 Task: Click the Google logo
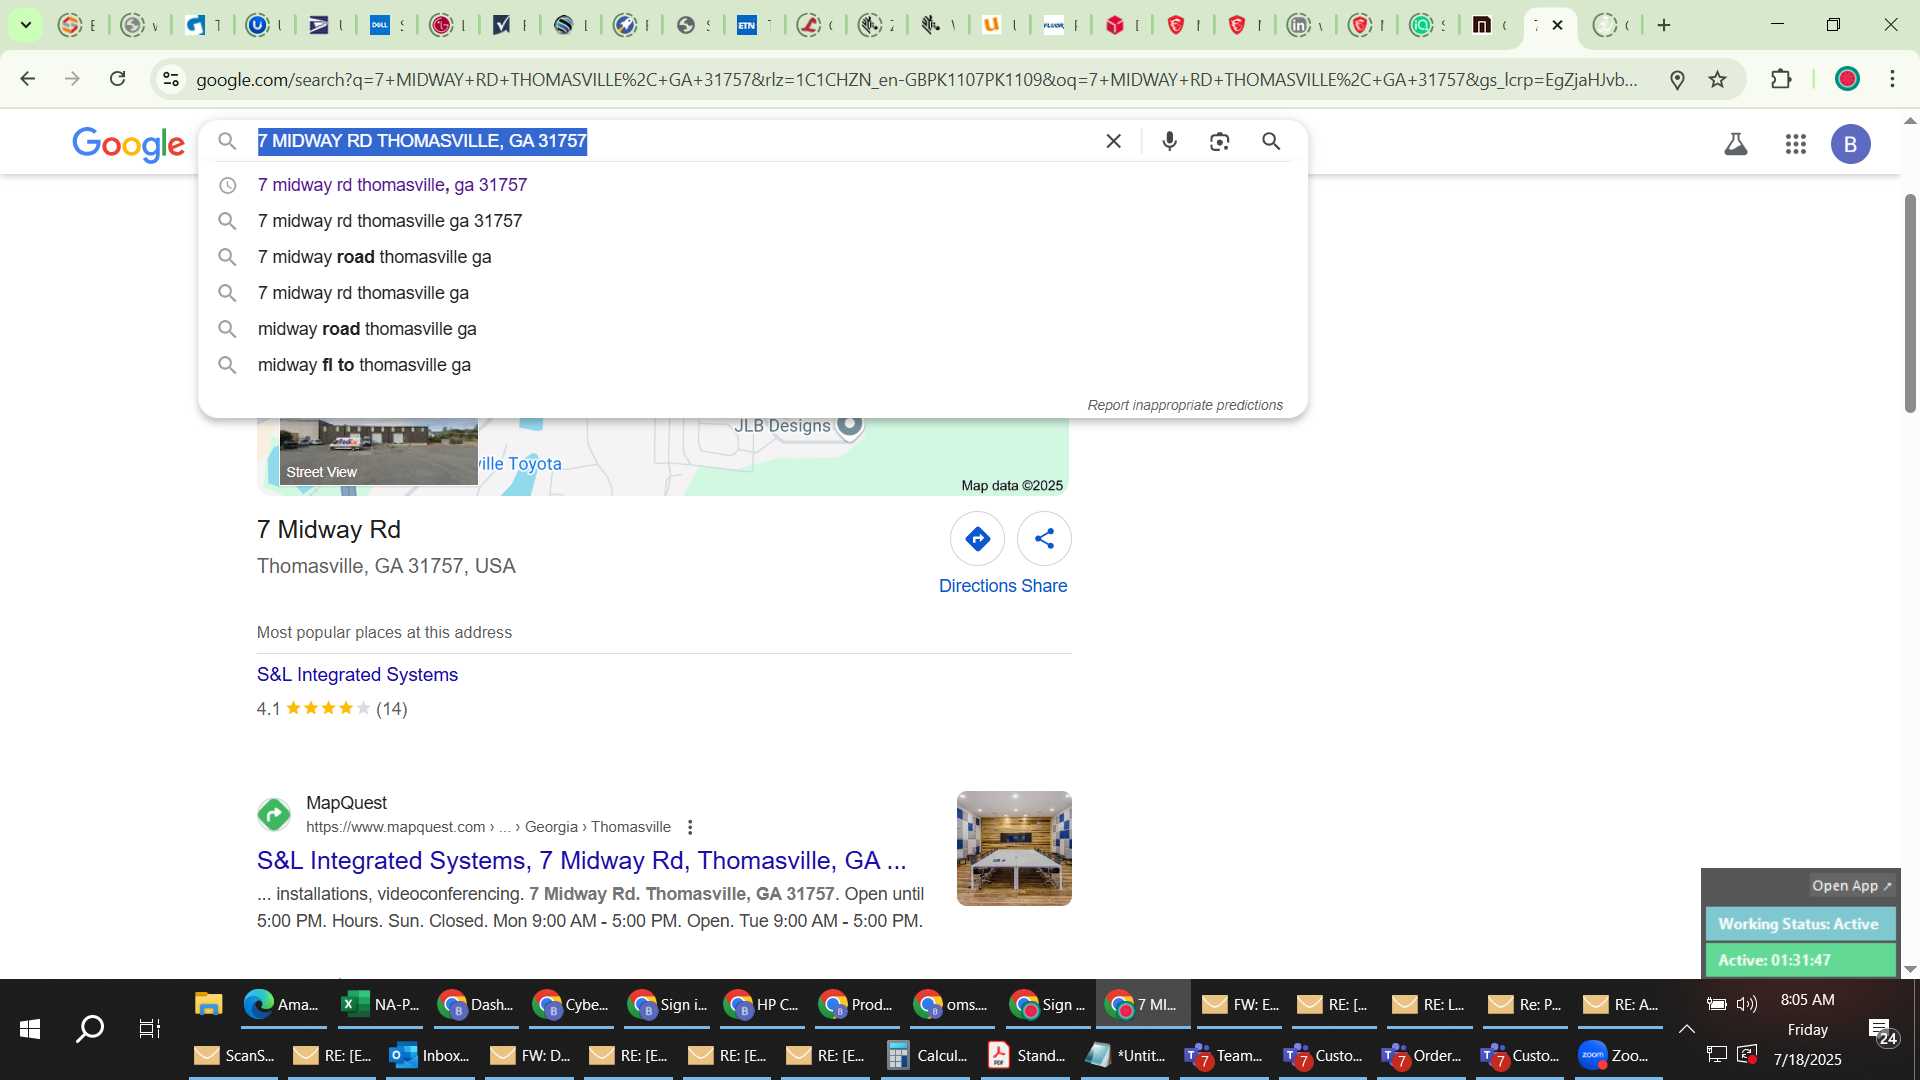point(129,144)
